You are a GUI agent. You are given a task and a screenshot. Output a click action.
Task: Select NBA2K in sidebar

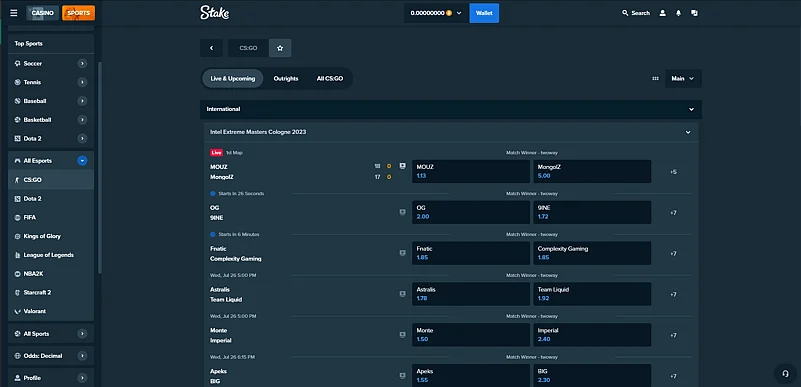pyautogui.click(x=51, y=274)
